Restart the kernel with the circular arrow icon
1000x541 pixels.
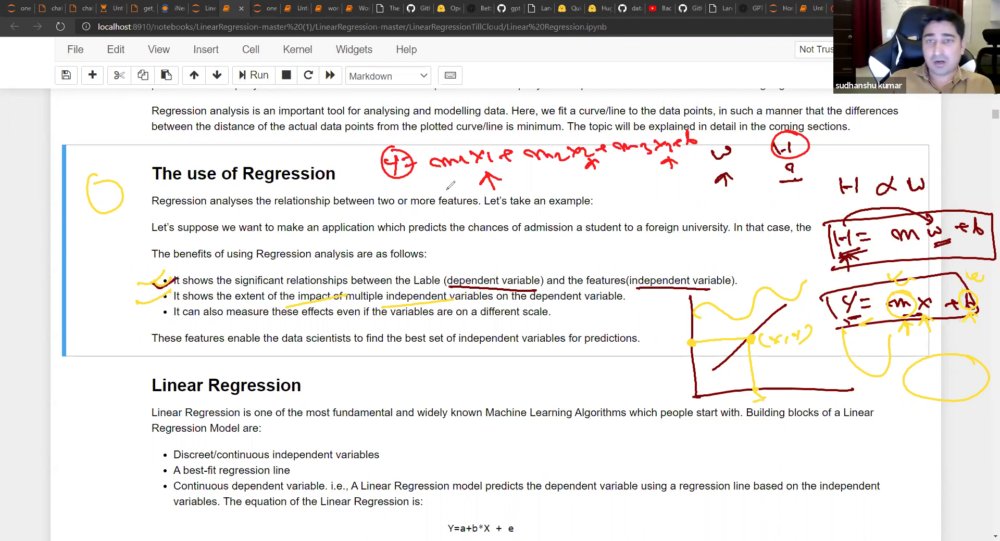click(308, 75)
